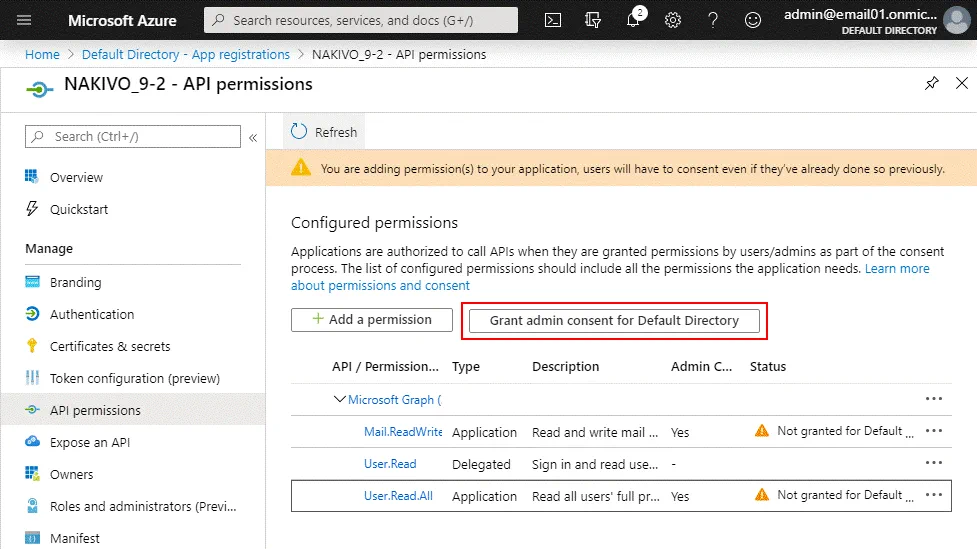Click admin@email01 account name

click(x=860, y=14)
